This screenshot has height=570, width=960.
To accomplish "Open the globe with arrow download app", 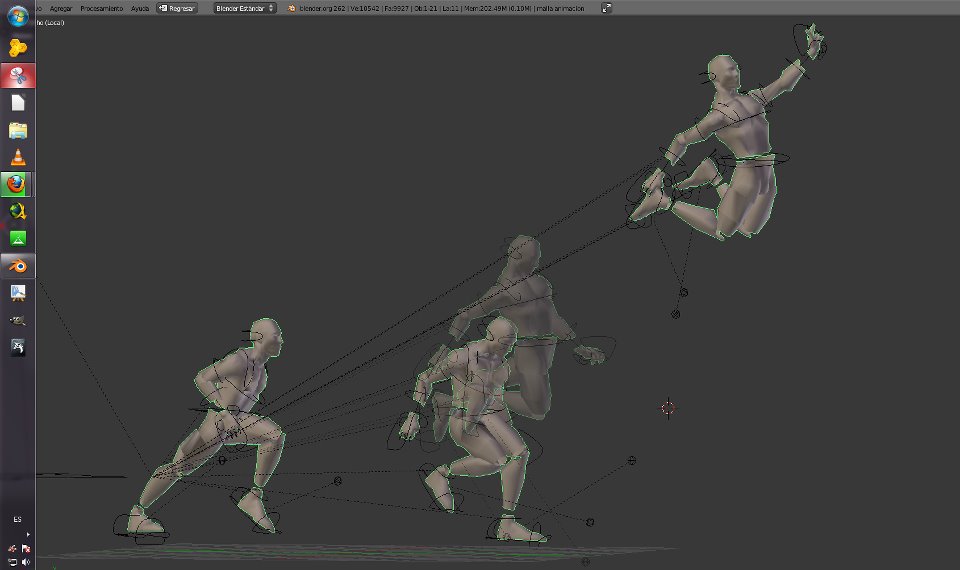I will point(18,211).
